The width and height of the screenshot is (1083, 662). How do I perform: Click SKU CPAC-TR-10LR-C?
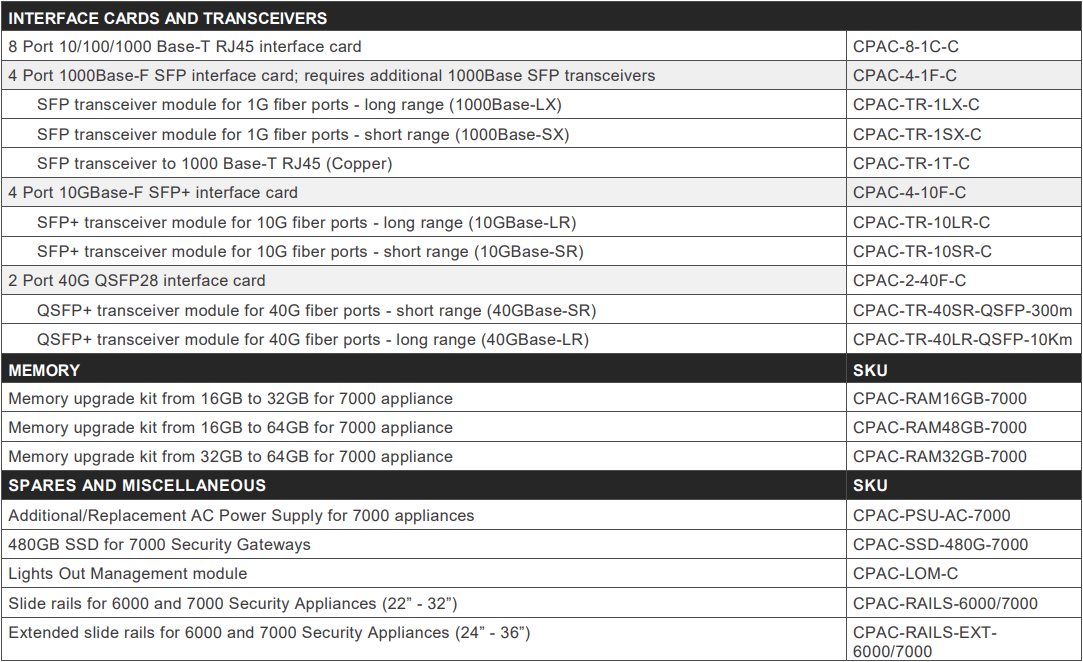click(x=921, y=223)
